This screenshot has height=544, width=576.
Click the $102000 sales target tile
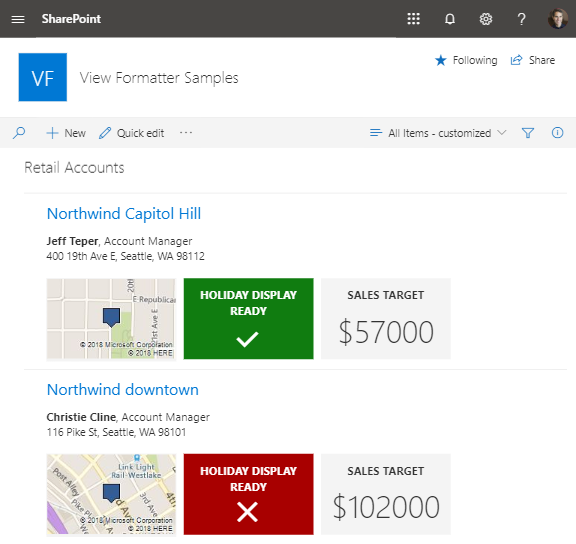(x=386, y=494)
